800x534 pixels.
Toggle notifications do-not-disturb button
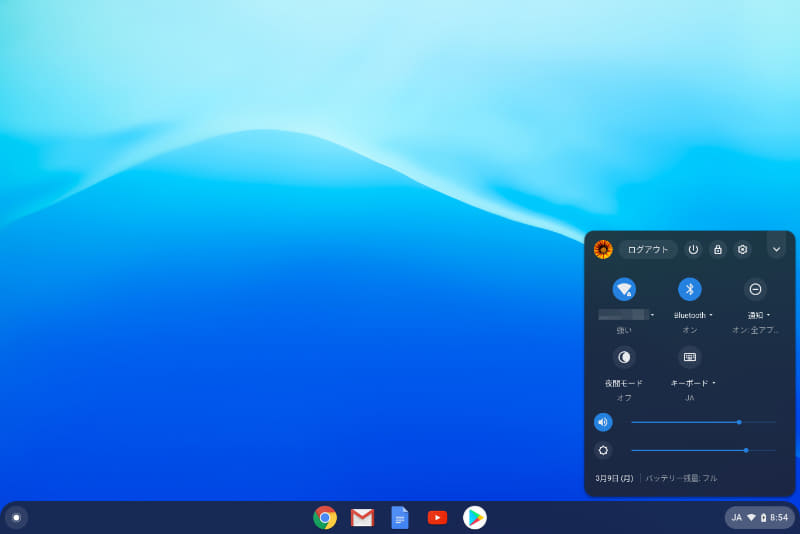point(755,289)
